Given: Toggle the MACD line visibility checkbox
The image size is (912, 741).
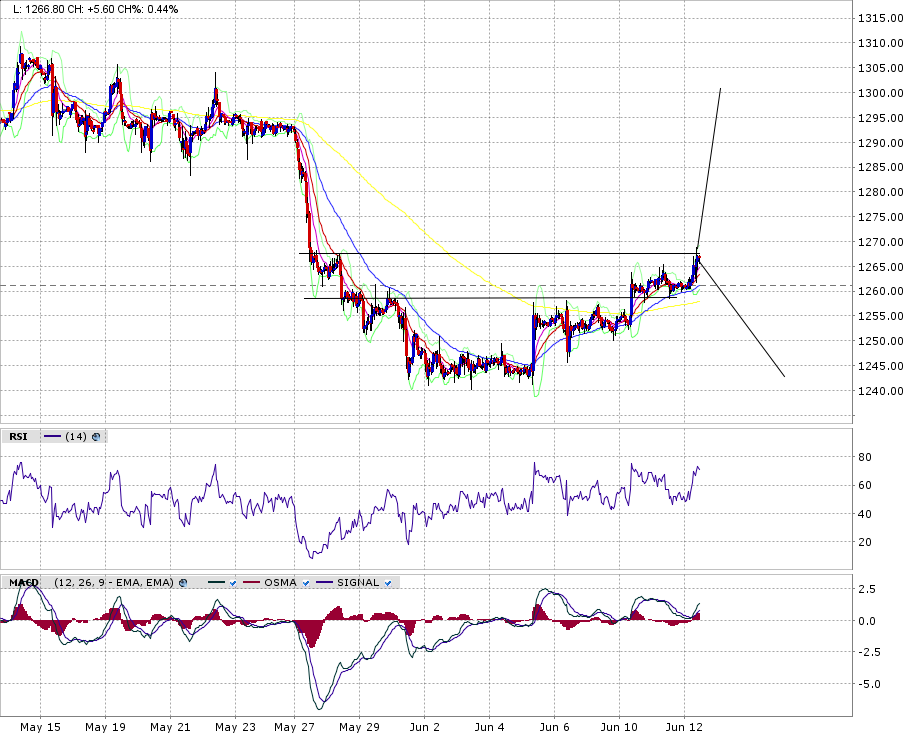Looking at the screenshot, I should (233, 583).
